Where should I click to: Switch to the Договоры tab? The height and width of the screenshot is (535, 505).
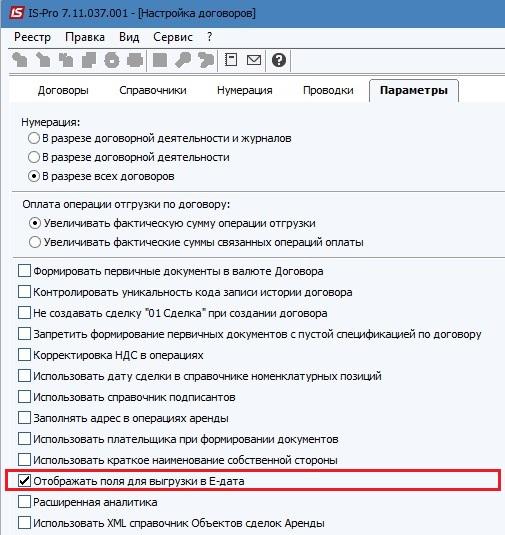[63, 90]
